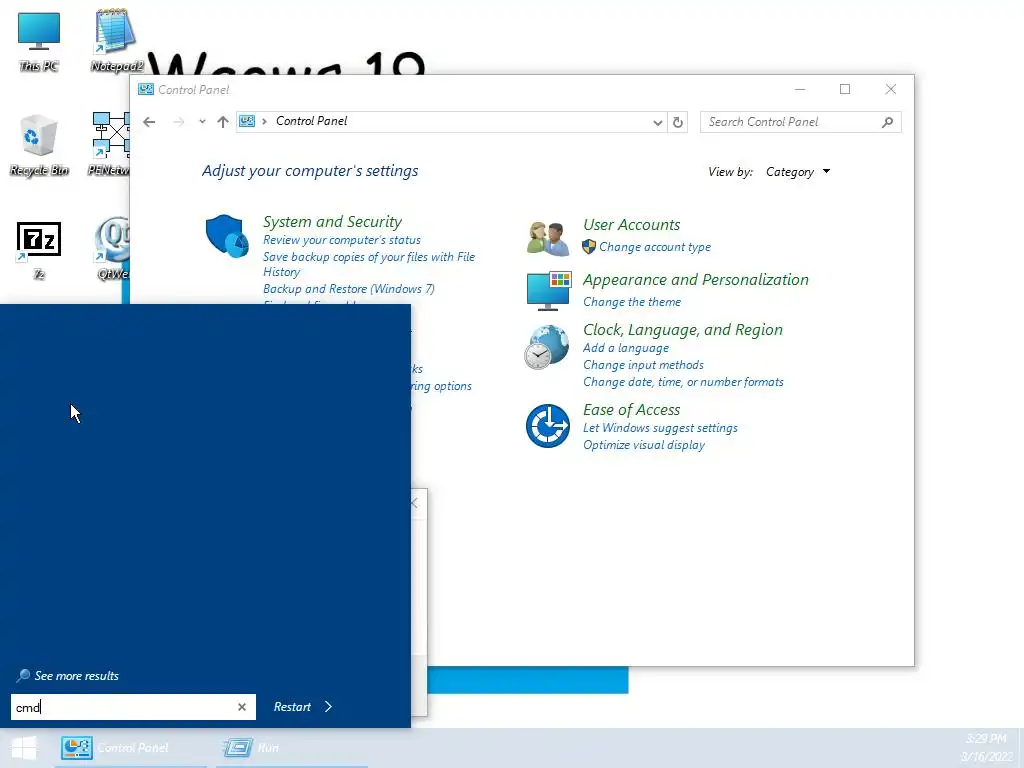This screenshot has height=768, width=1024.
Task: Click Optimize visual display link
Action: point(644,445)
